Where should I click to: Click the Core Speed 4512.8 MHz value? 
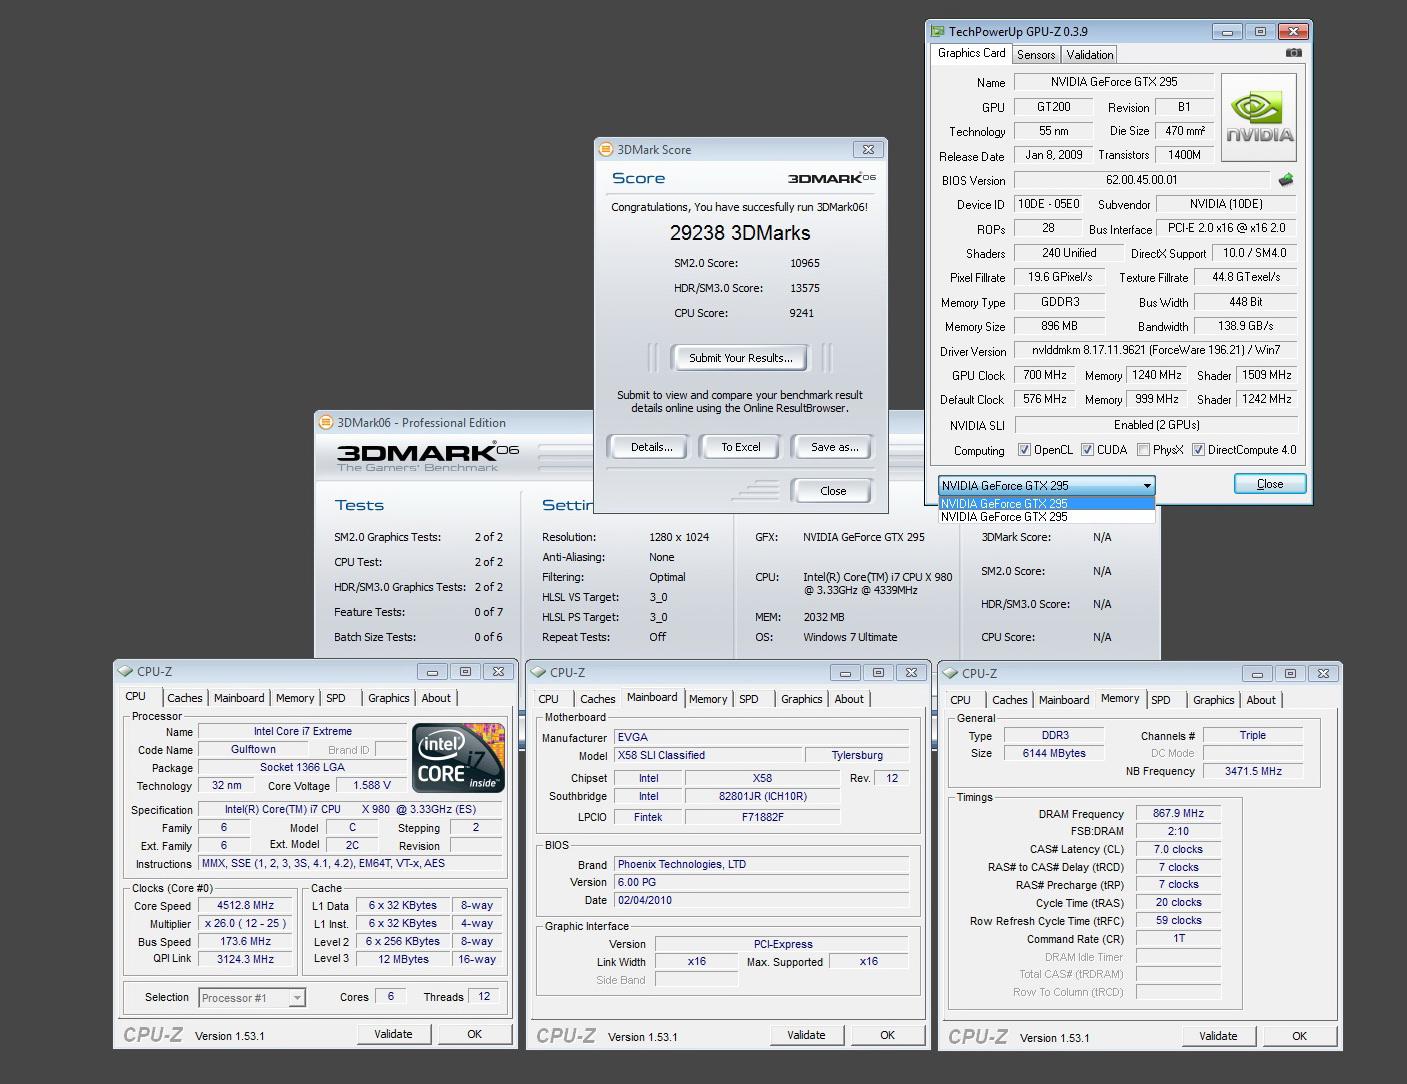click(245, 905)
